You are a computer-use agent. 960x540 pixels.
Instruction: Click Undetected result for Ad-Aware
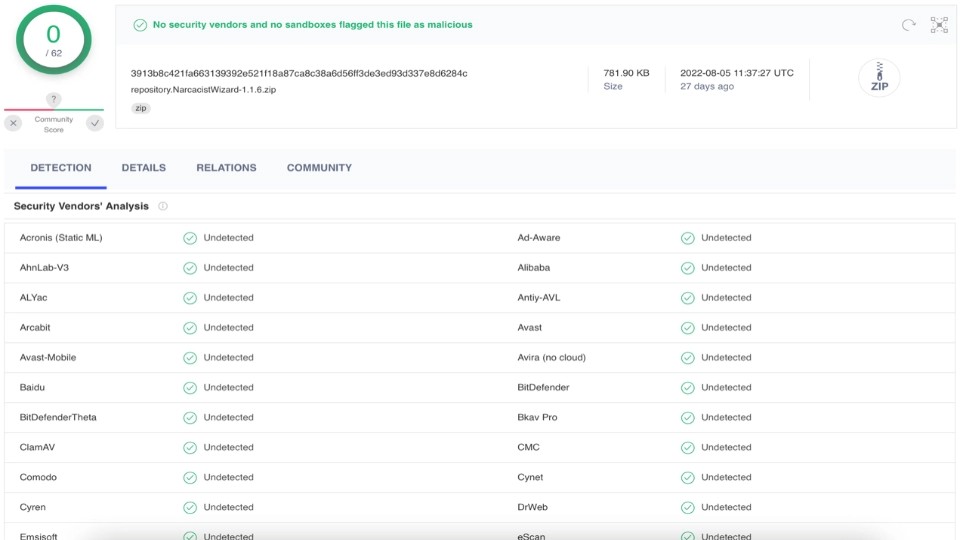pyautogui.click(x=726, y=238)
